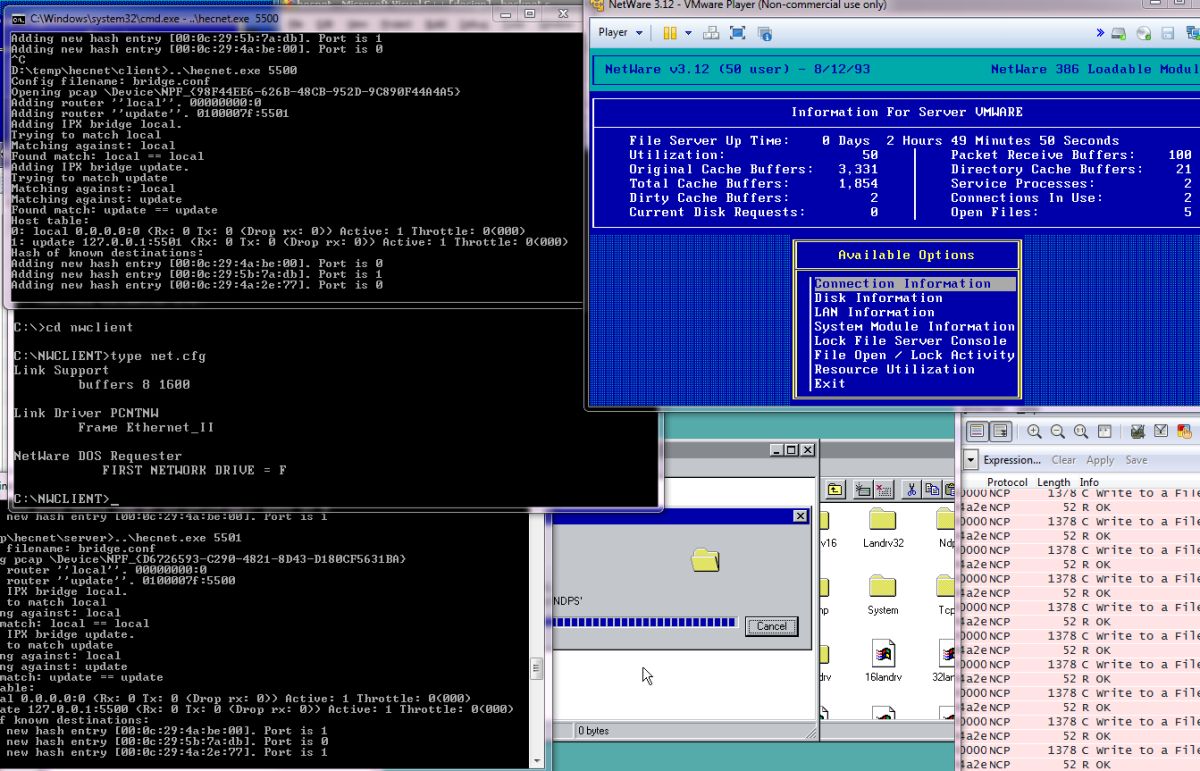Click the VMware network adapter device icon
This screenshot has width=1200, height=771.
1191,34
